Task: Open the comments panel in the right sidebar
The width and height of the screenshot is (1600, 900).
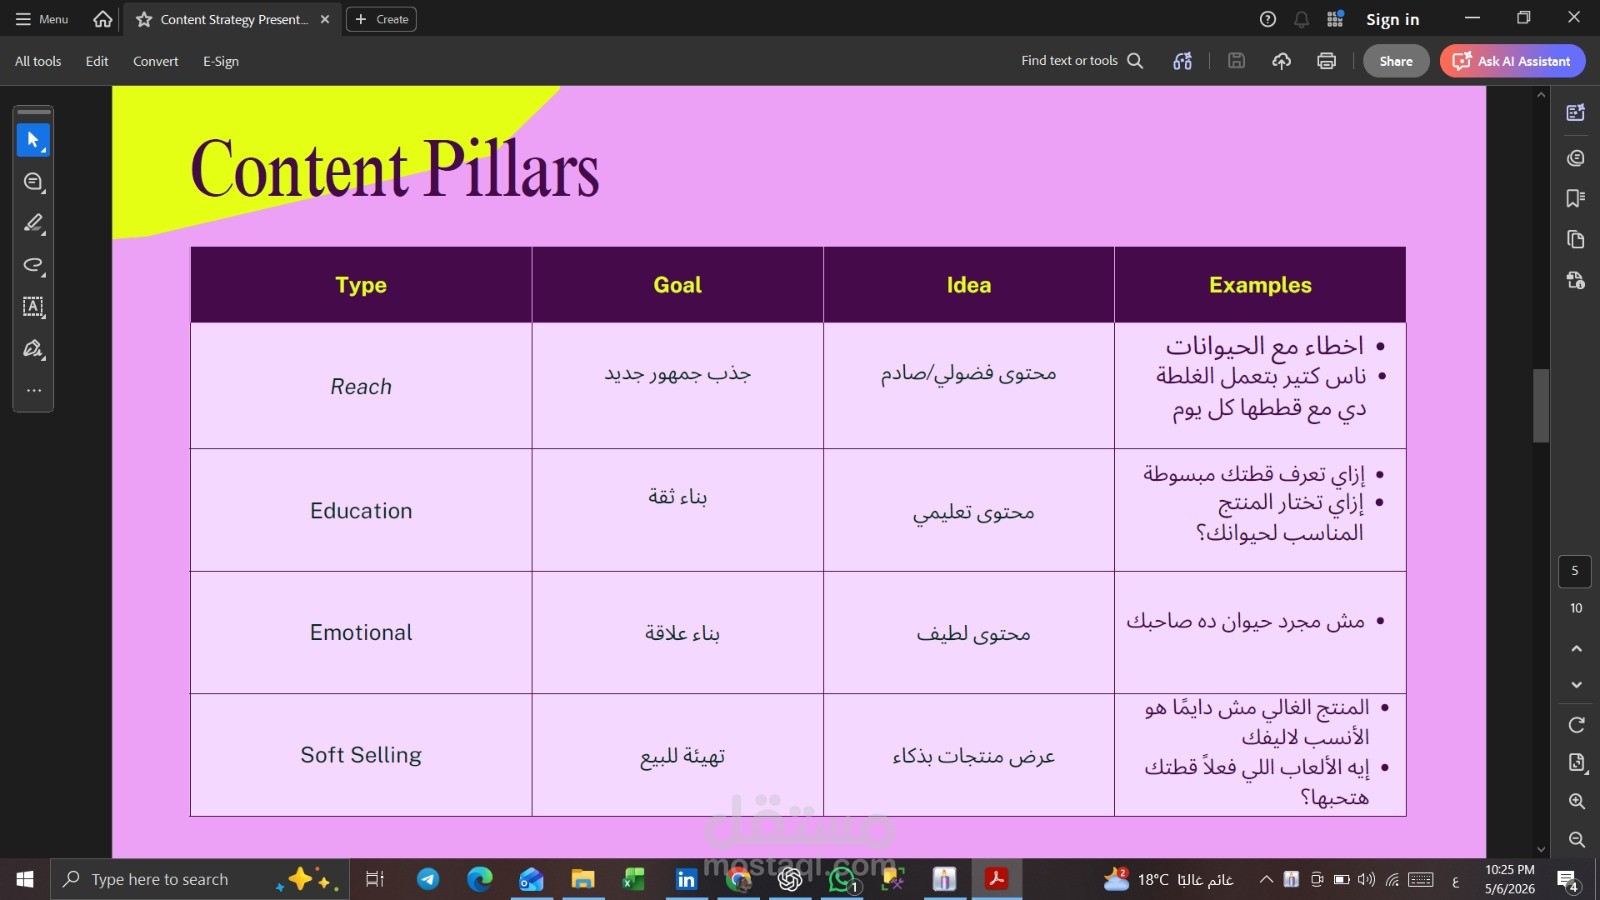Action: tap(1576, 158)
